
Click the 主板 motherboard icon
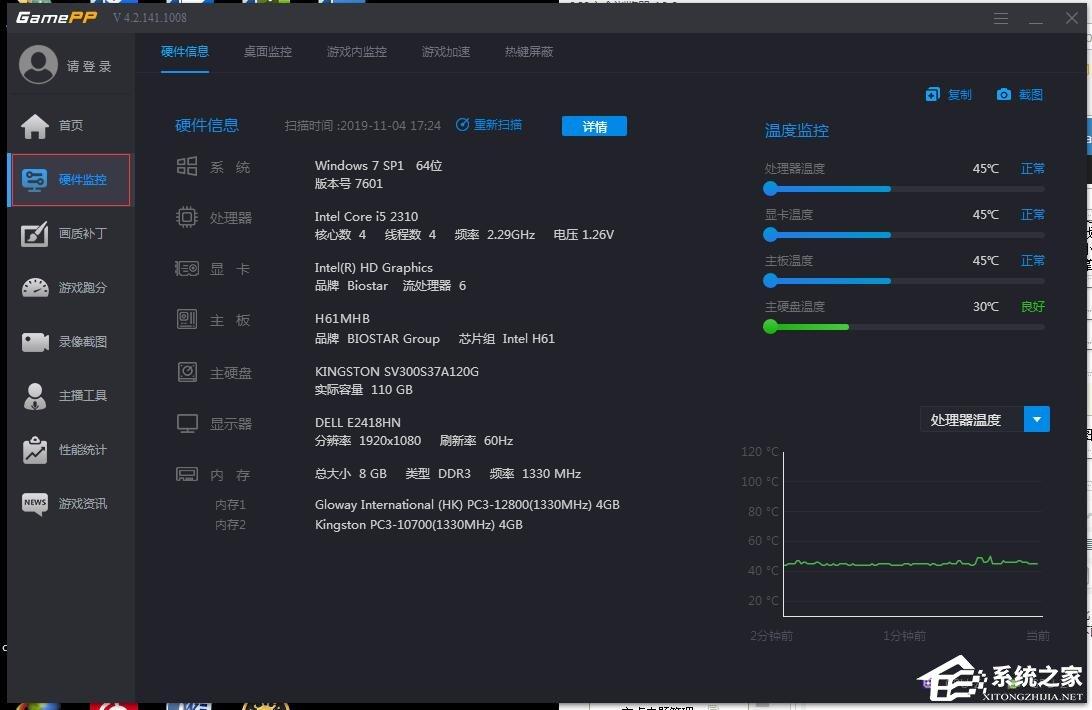187,319
